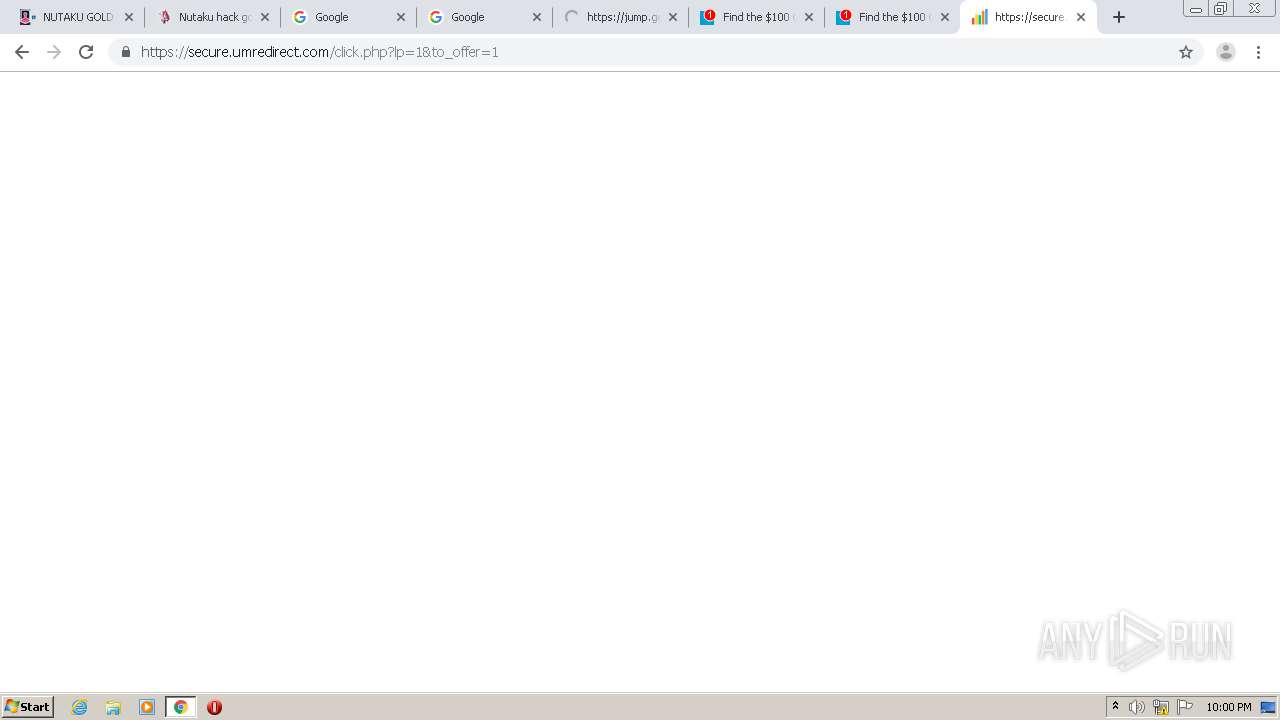The image size is (1280, 720).
Task: Close the first Google tab
Action: tap(401, 17)
